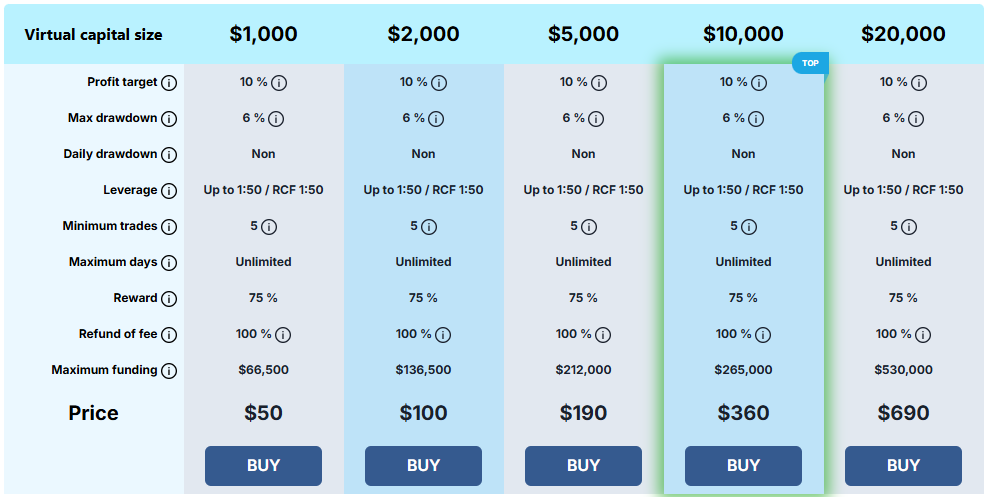Click info icon beside 5 trades in $10,000 column
This screenshot has width=987, height=497.
pyautogui.click(x=748, y=226)
